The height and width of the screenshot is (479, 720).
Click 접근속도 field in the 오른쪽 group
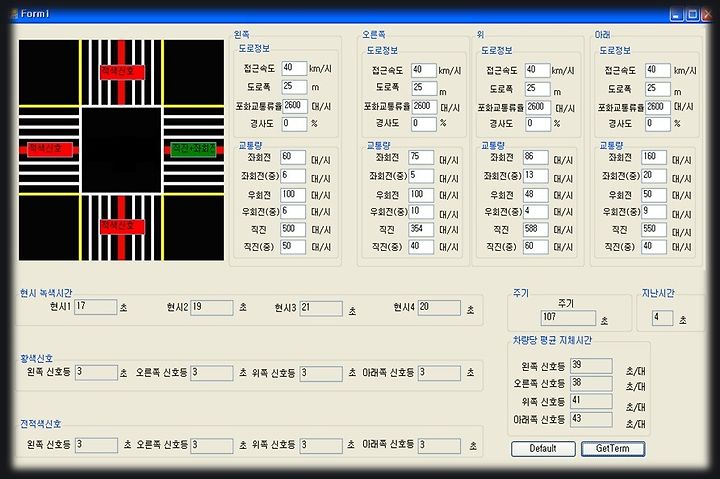coord(423,70)
